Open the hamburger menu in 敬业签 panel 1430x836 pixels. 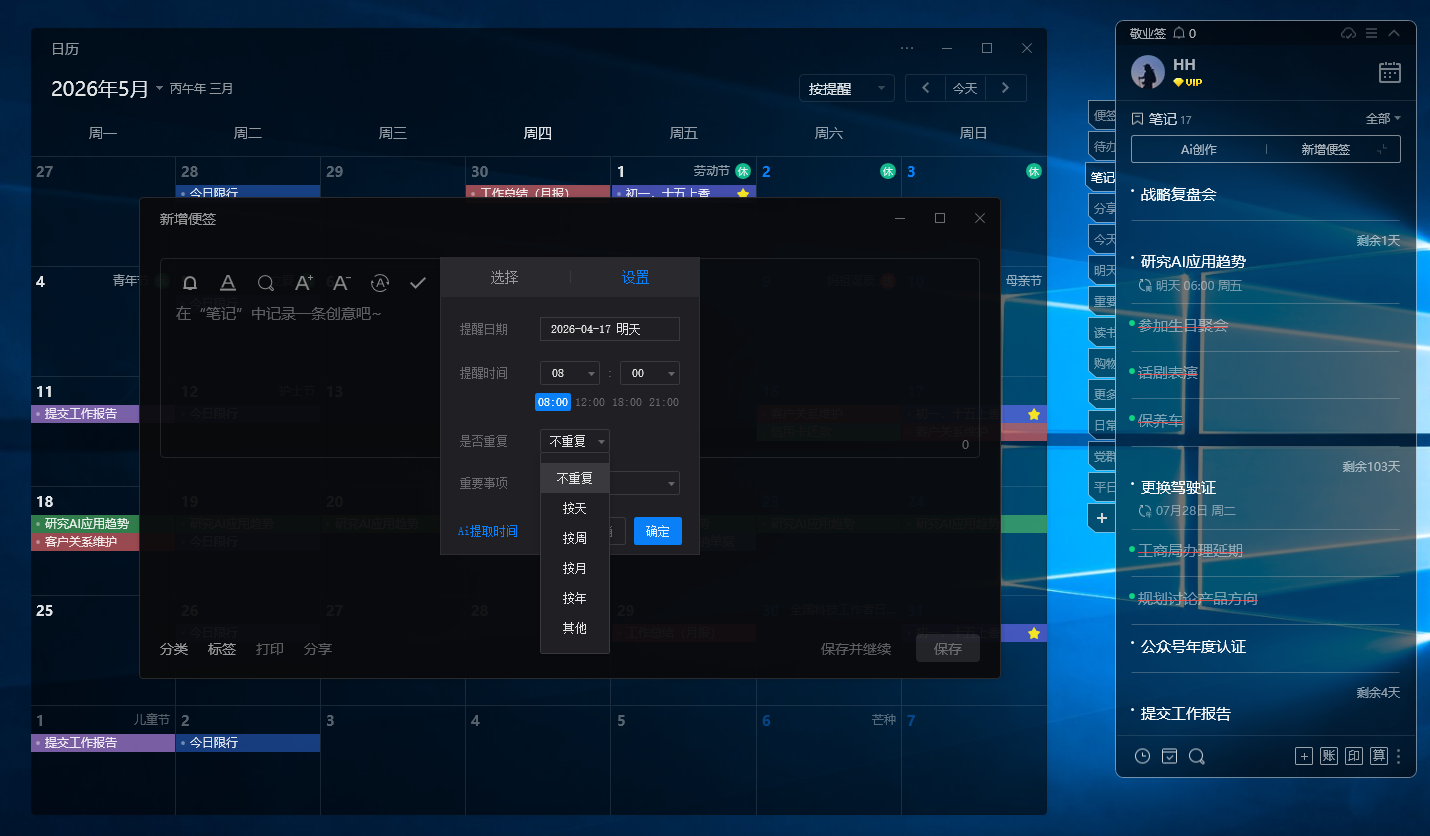pos(1372,33)
